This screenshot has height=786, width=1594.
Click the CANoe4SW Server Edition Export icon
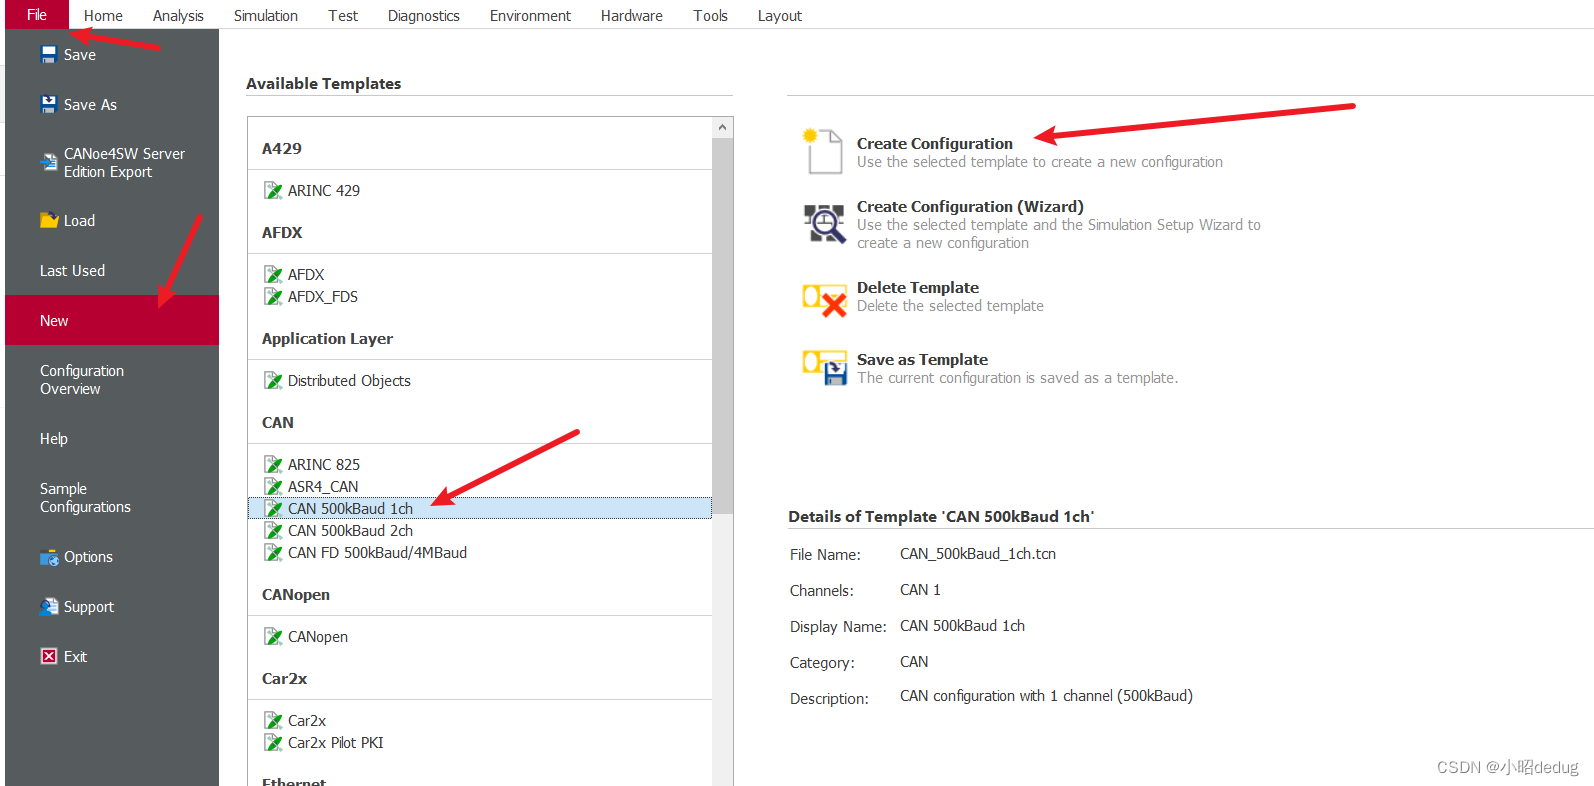pos(48,162)
